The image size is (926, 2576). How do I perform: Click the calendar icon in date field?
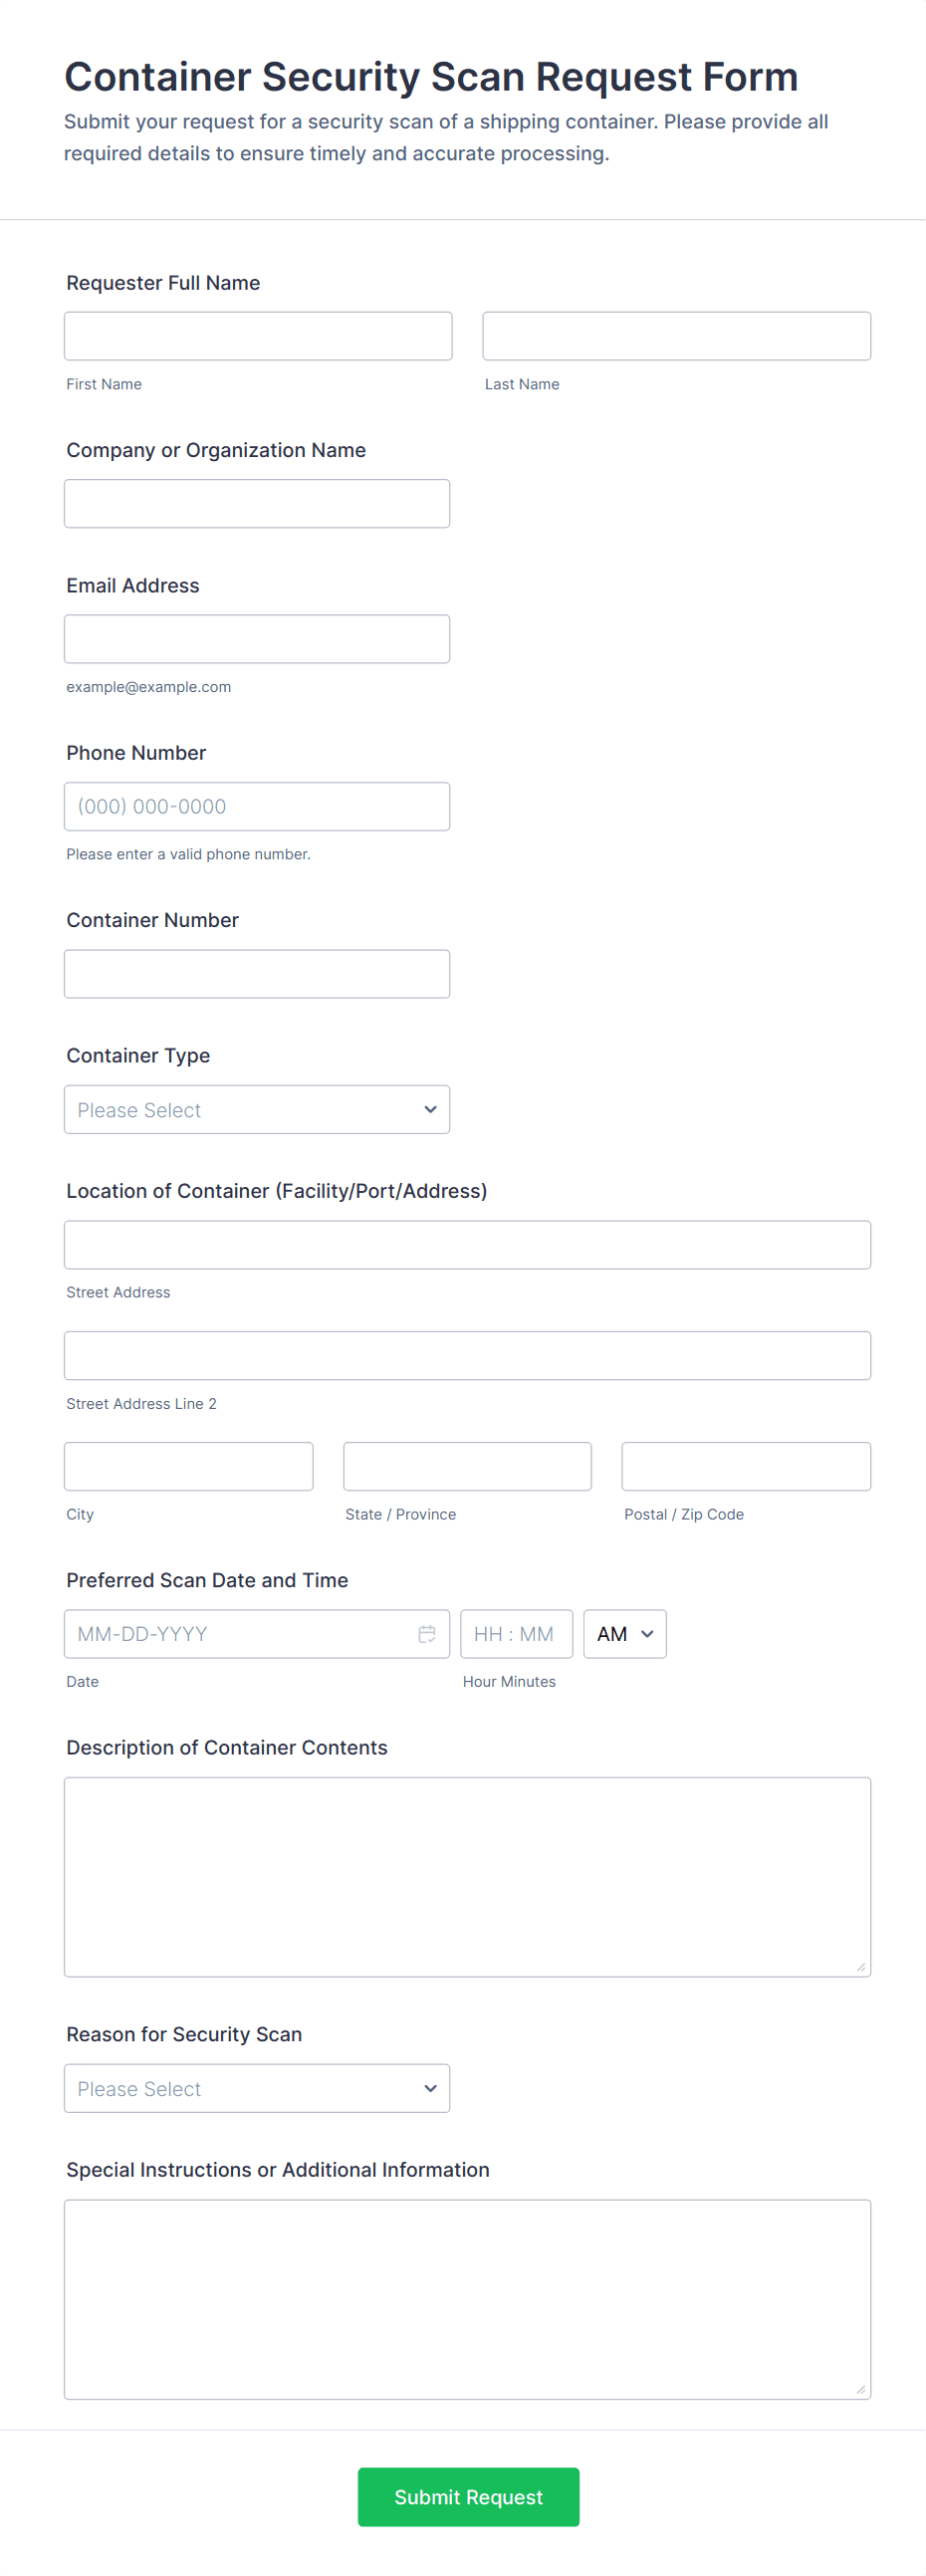[427, 1633]
